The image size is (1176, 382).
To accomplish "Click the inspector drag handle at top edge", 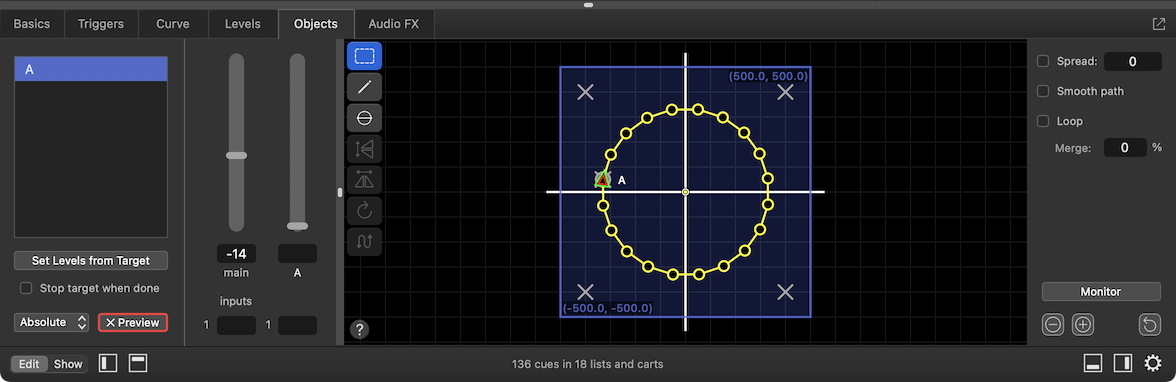I will [588, 5].
